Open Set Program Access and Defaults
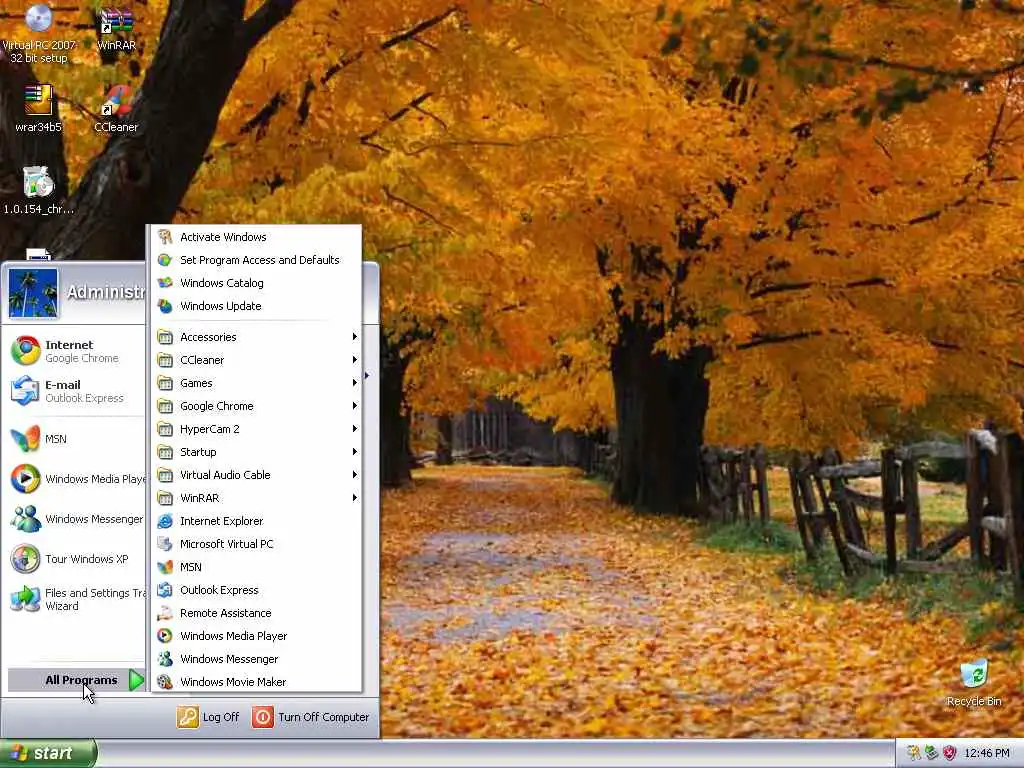Image resolution: width=1024 pixels, height=768 pixels. (x=257, y=260)
